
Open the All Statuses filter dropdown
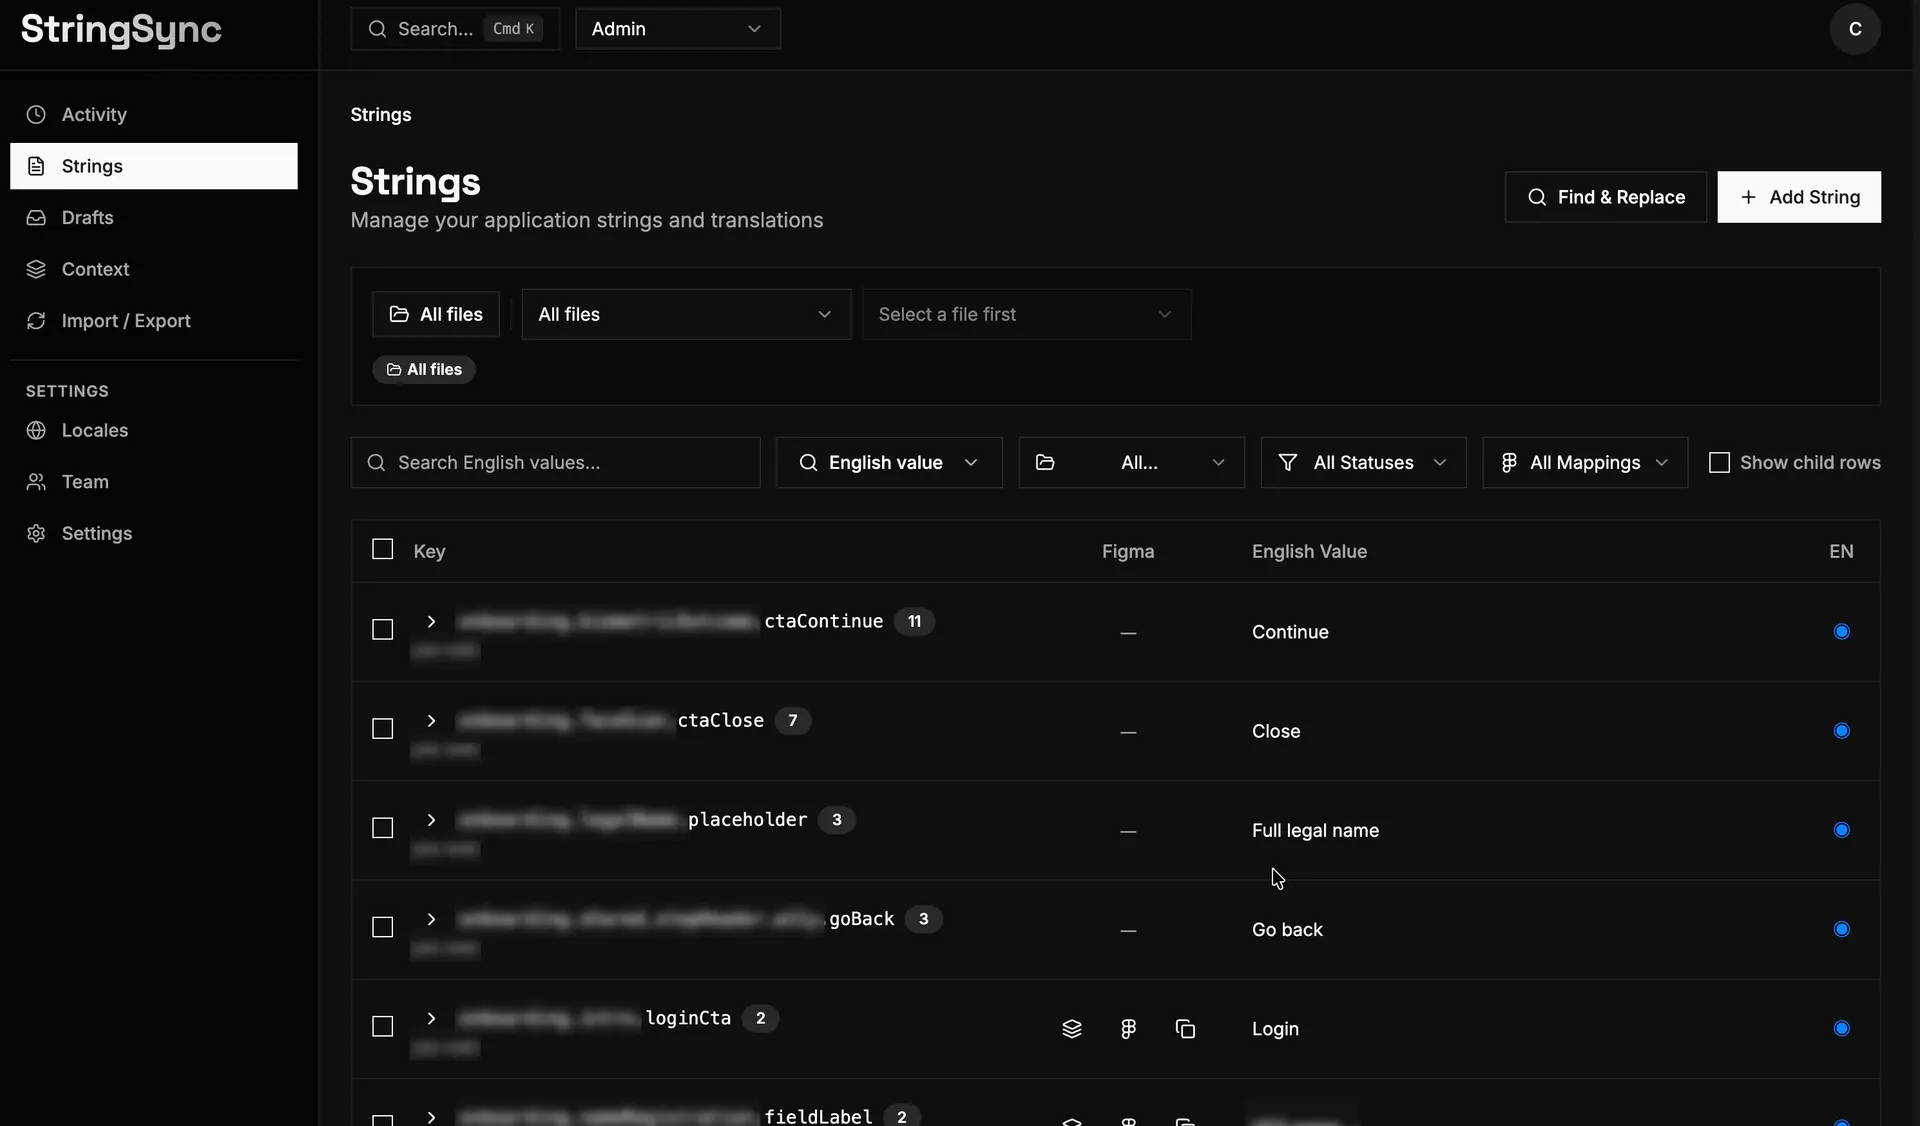point(1363,462)
